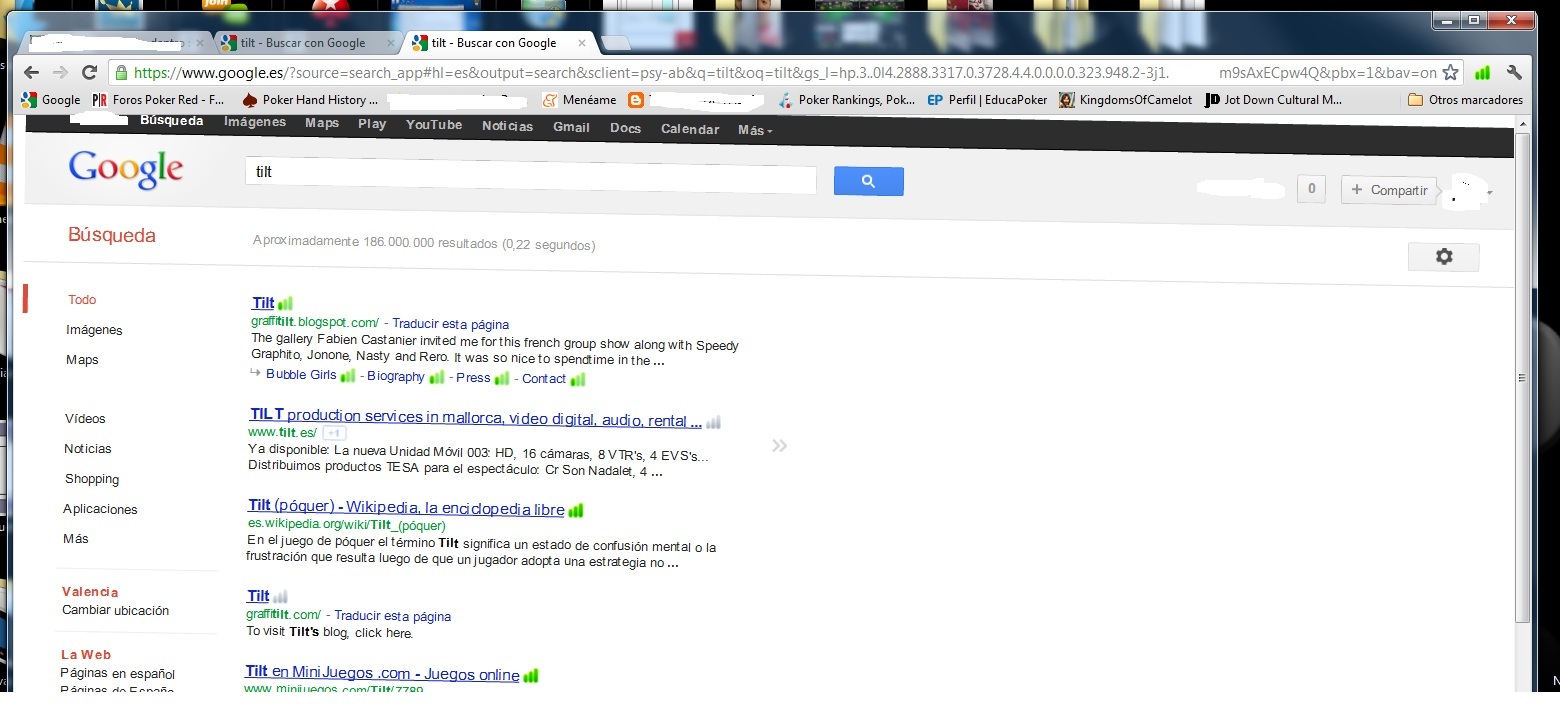
Task: Open Noticias in the top Google bar
Action: tap(508, 126)
